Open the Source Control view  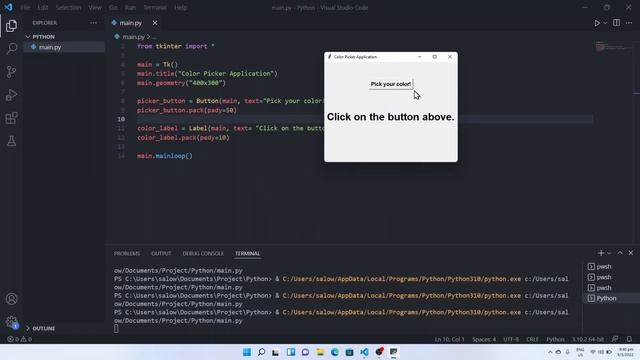(x=11, y=72)
